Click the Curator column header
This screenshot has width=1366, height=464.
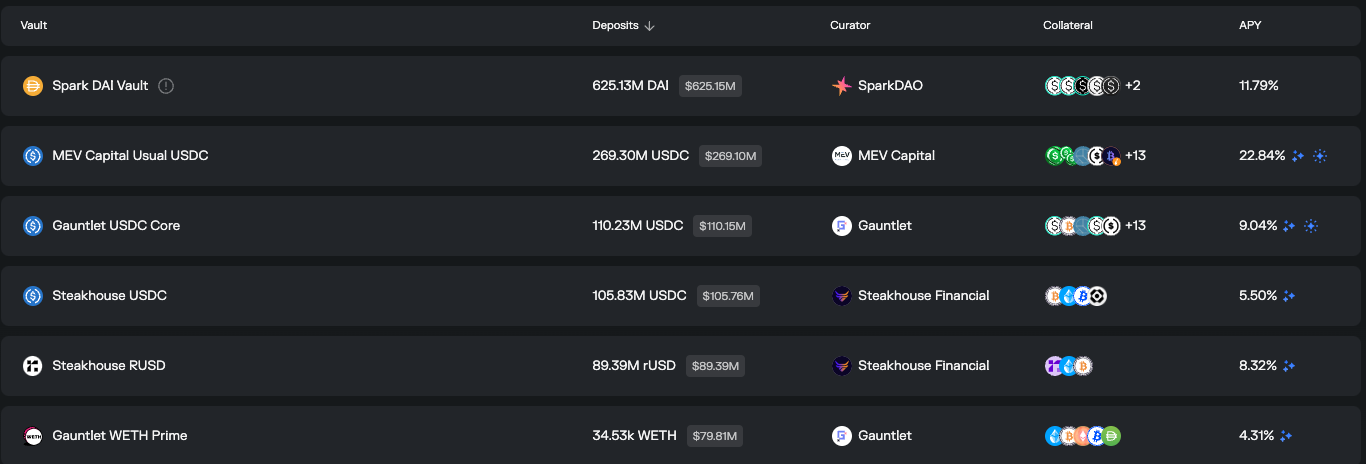(x=850, y=25)
